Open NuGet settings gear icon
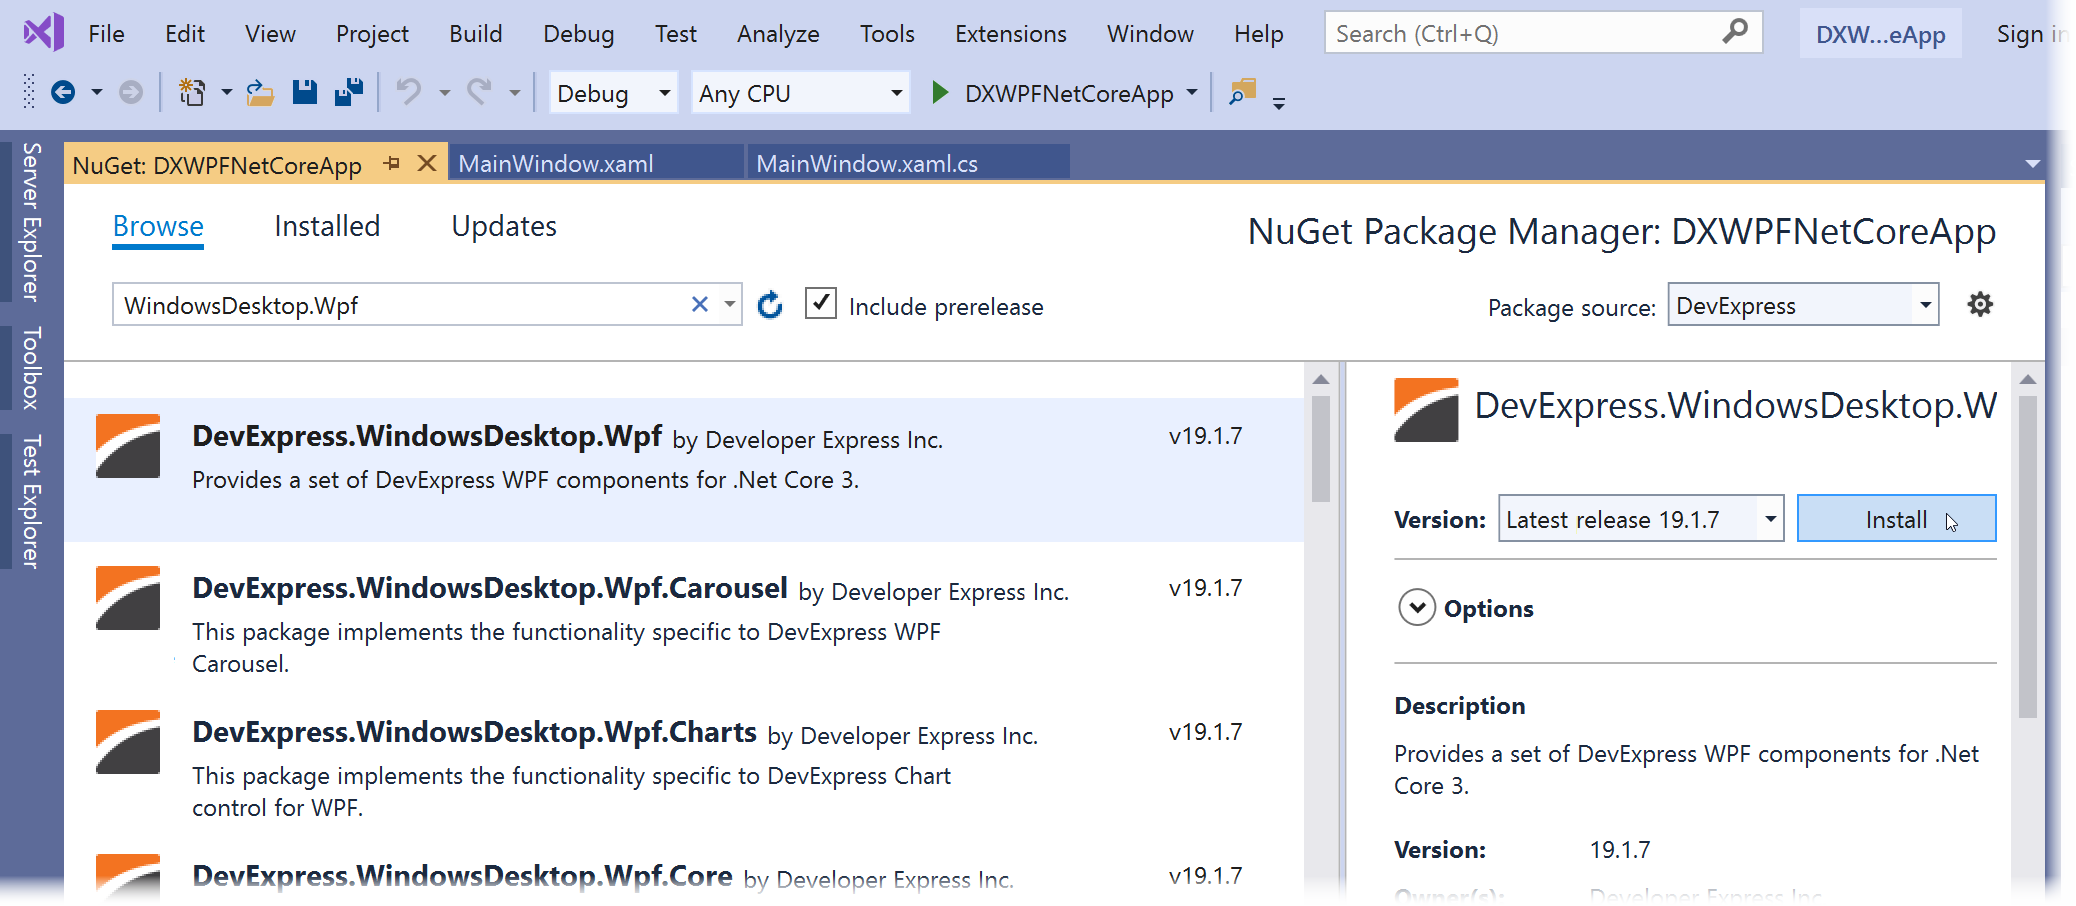Image resolution: width=2076 pixels, height=906 pixels. (x=1980, y=304)
